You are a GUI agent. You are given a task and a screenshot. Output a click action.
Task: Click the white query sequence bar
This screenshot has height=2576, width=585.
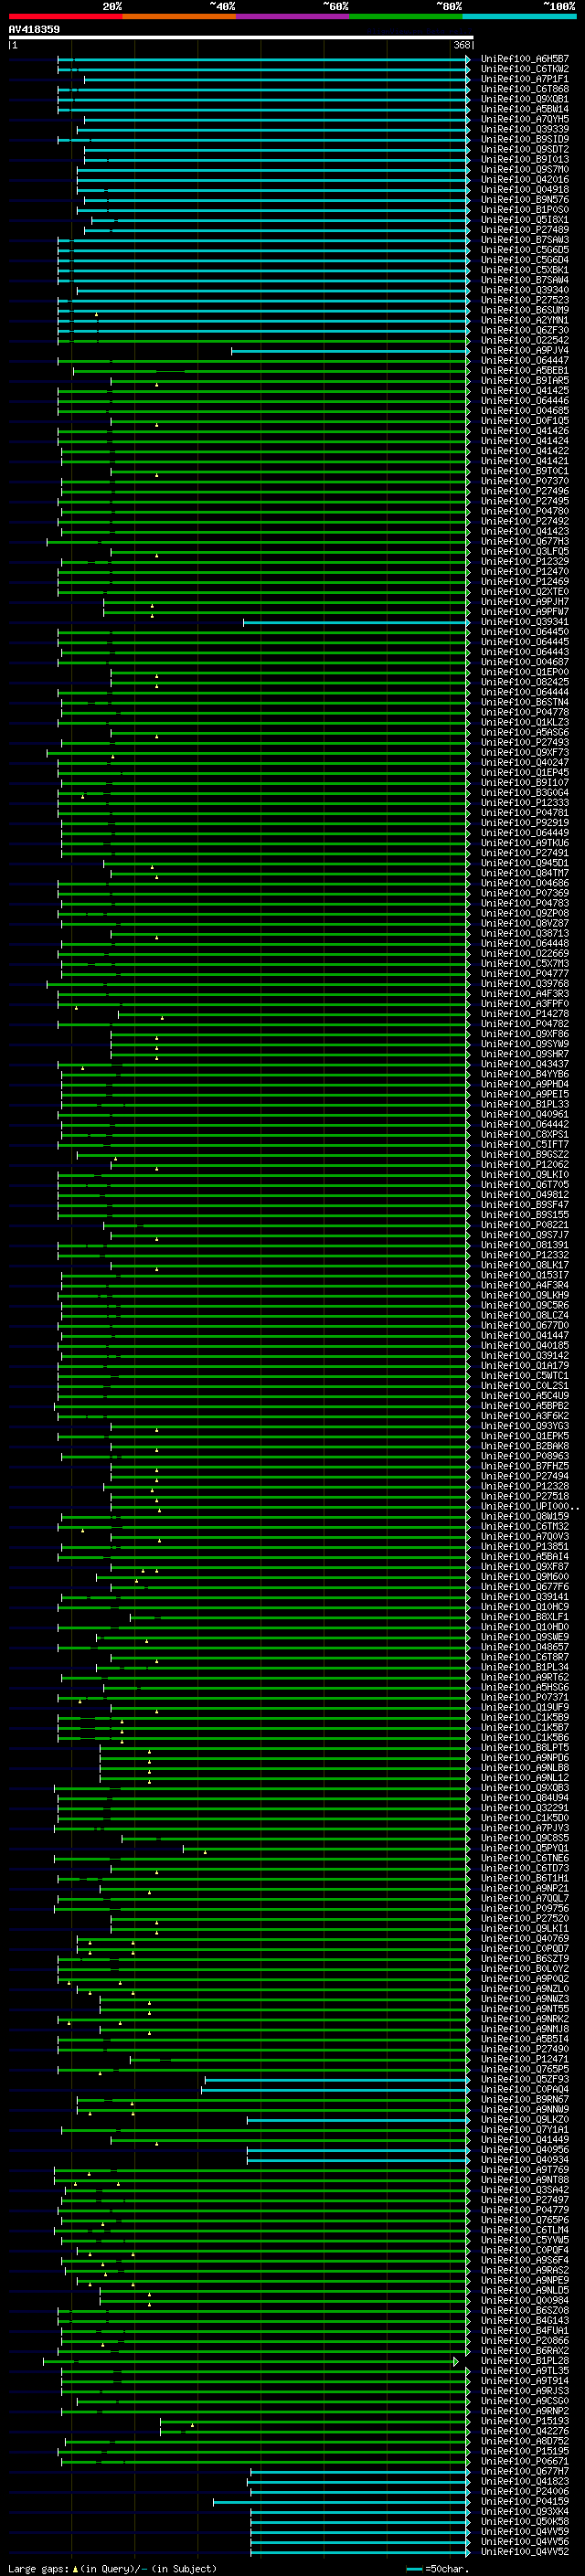pos(241,37)
